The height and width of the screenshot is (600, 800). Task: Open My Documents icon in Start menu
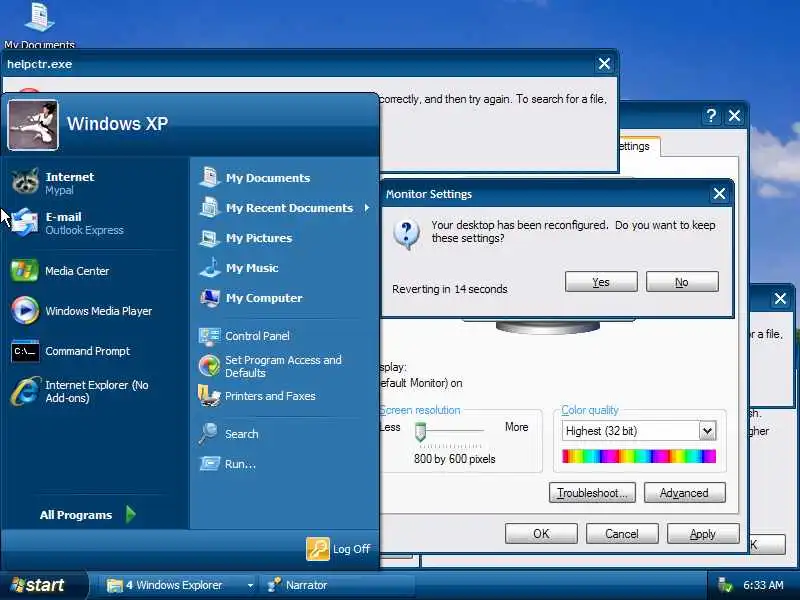[209, 177]
